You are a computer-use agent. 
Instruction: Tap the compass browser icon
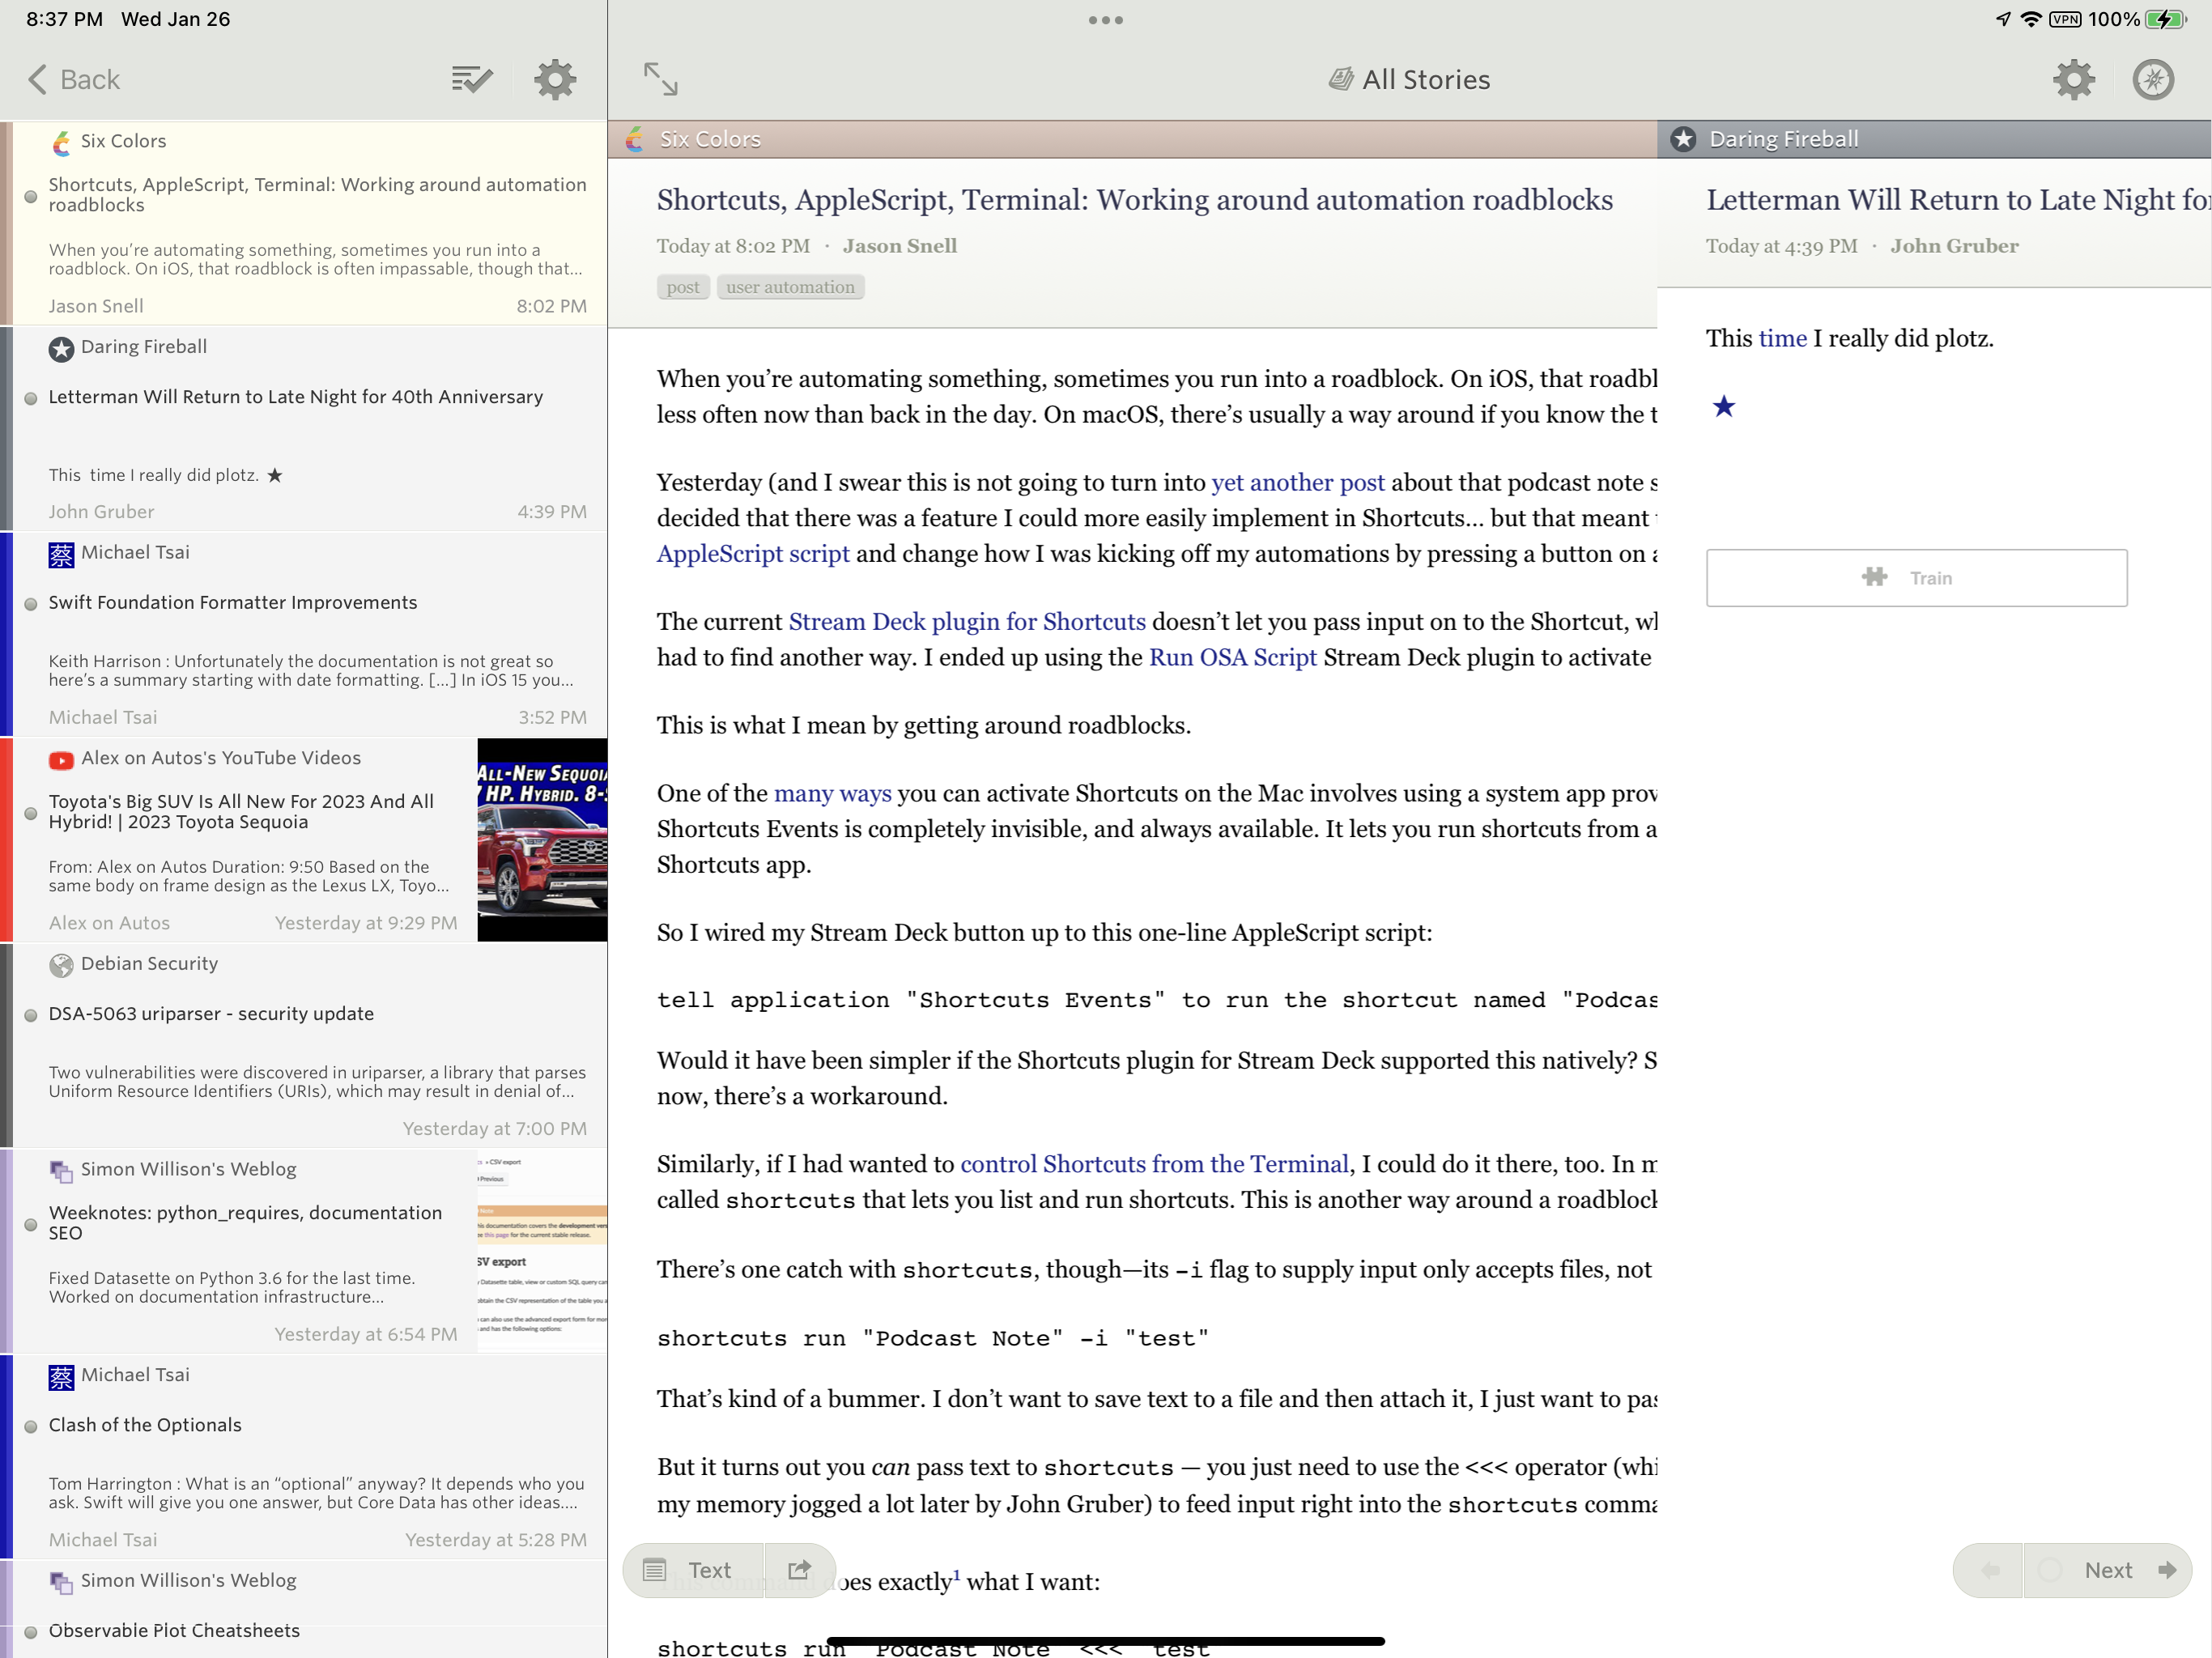click(2152, 79)
